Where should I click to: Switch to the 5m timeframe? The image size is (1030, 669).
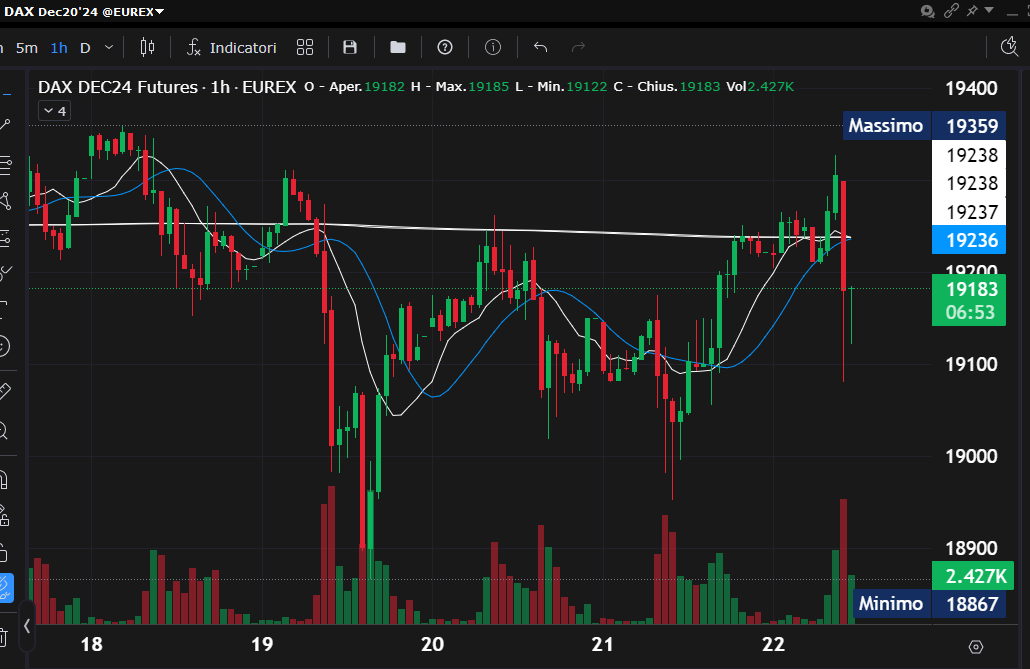tap(27, 47)
